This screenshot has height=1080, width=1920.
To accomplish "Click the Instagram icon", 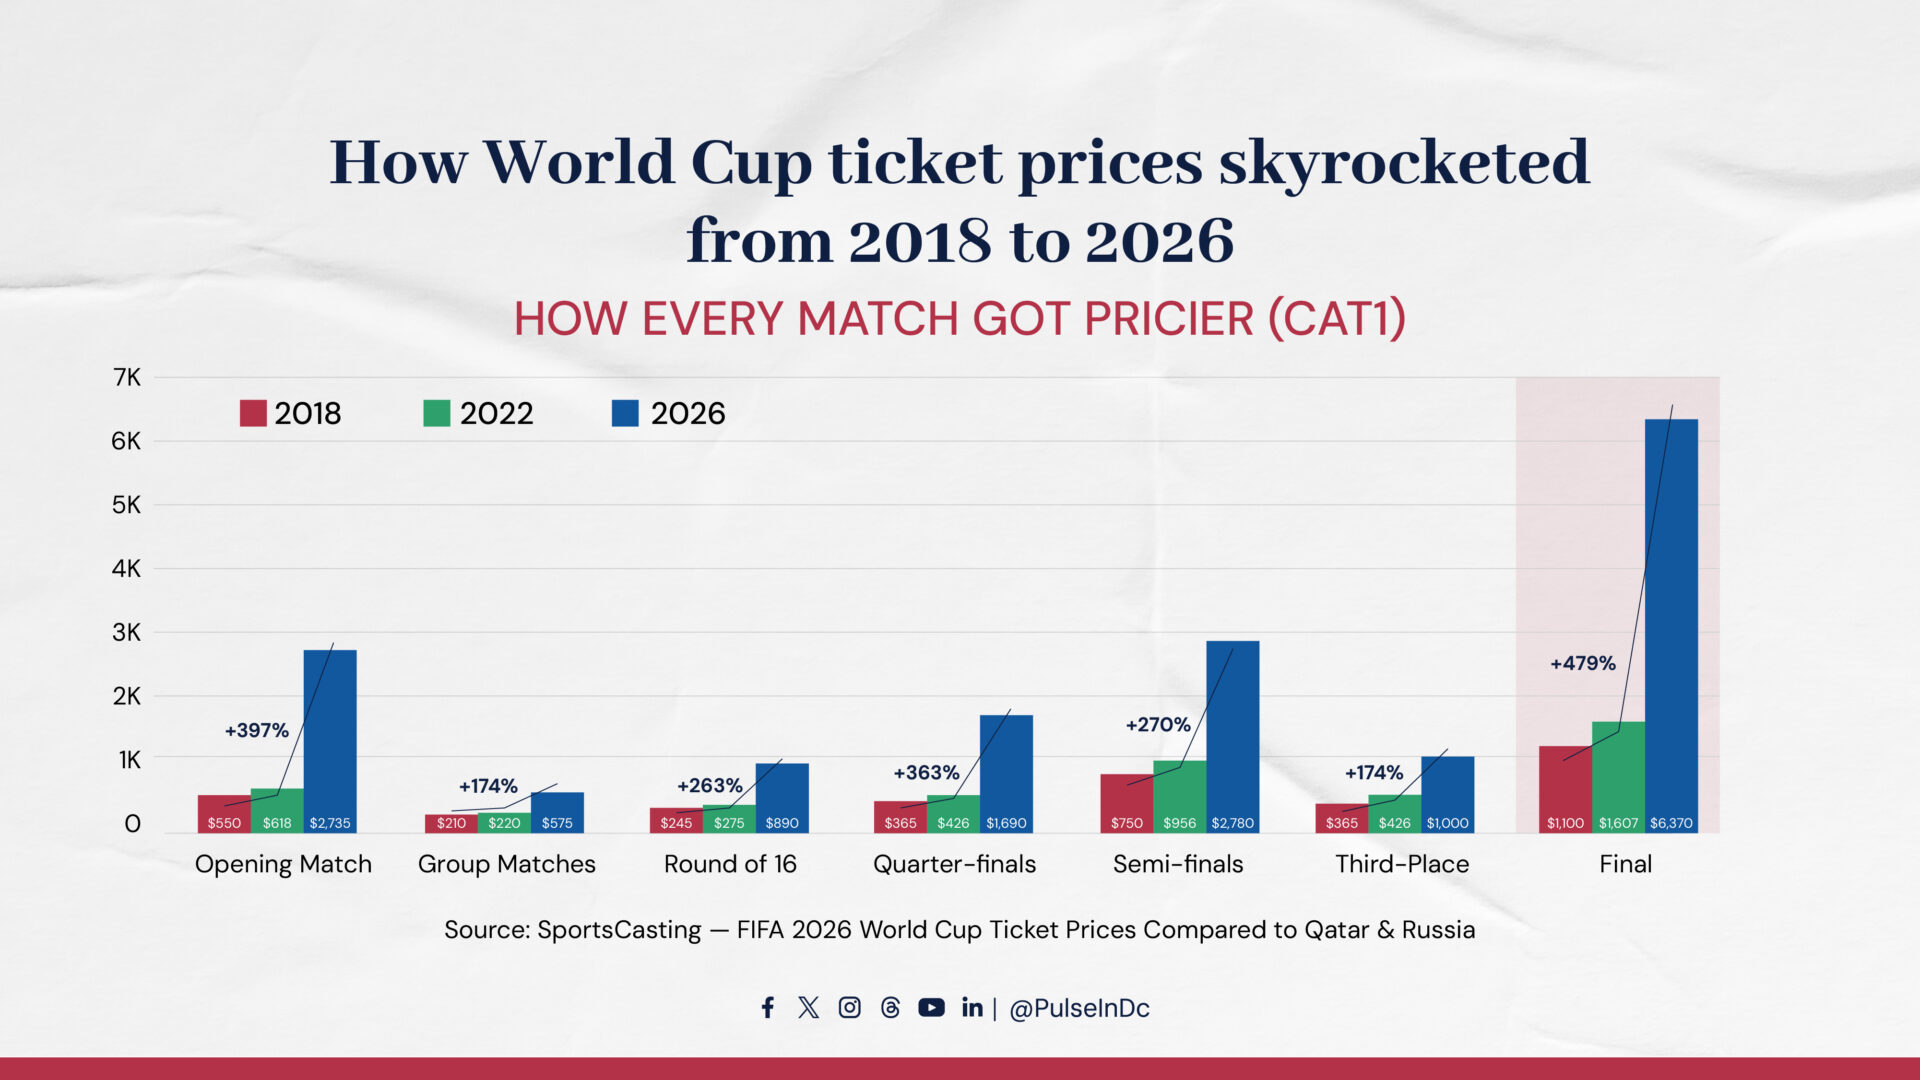I will coord(849,1008).
